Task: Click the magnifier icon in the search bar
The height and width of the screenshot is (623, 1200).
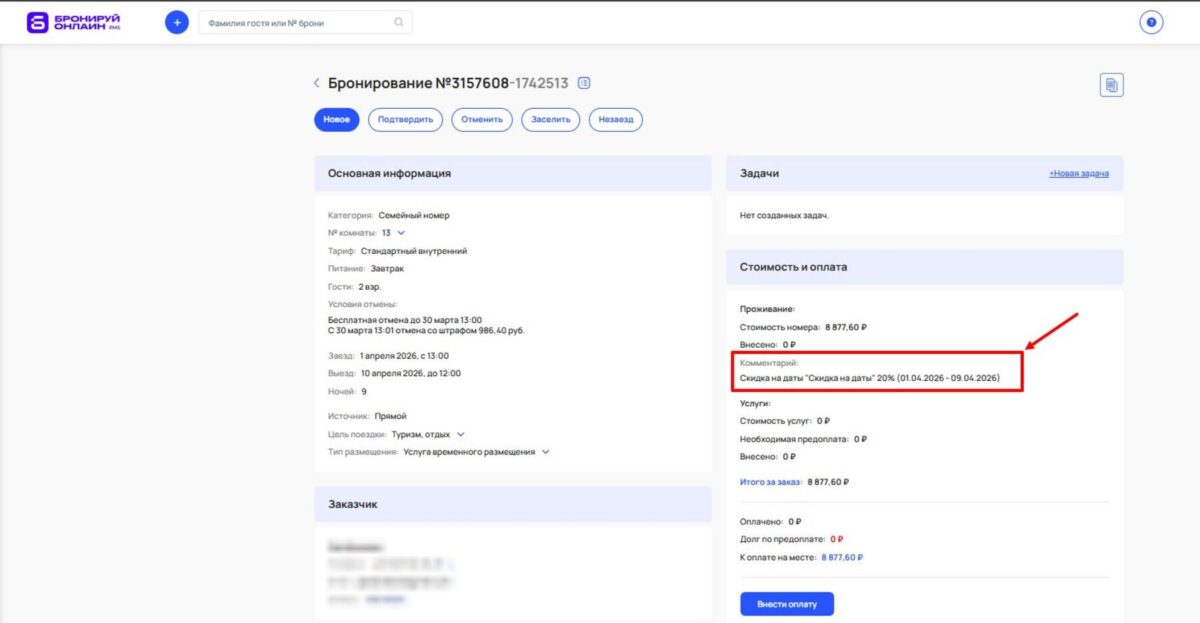Action: (398, 21)
